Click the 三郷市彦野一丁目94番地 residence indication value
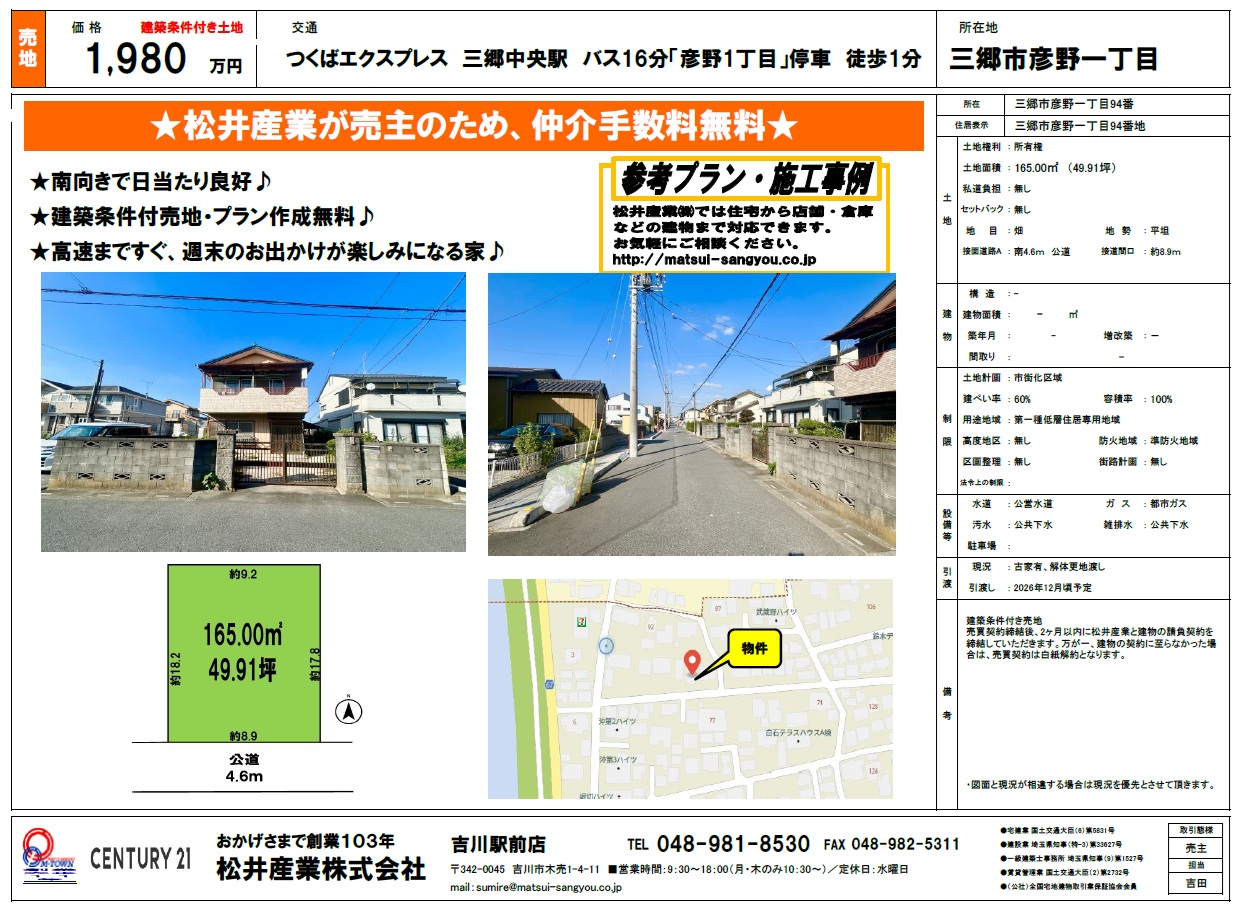Screen dimensions: 1237x912 click(1080, 125)
